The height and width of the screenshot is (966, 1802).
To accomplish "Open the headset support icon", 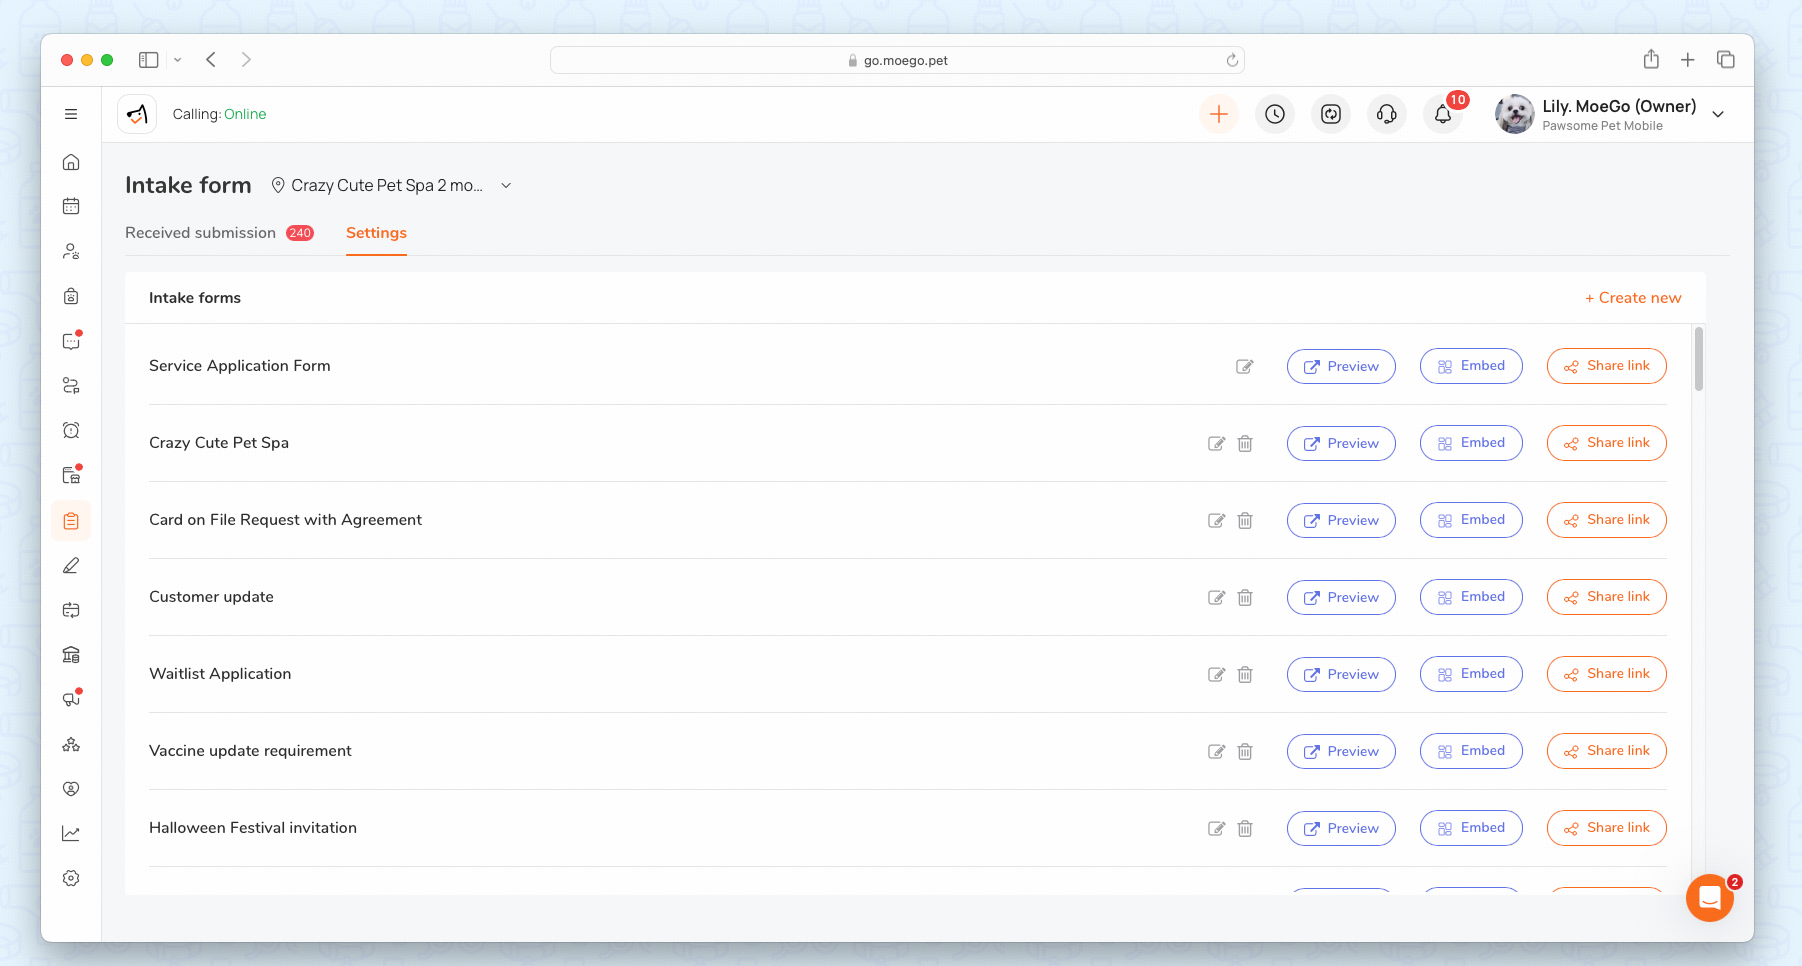I will point(1386,114).
